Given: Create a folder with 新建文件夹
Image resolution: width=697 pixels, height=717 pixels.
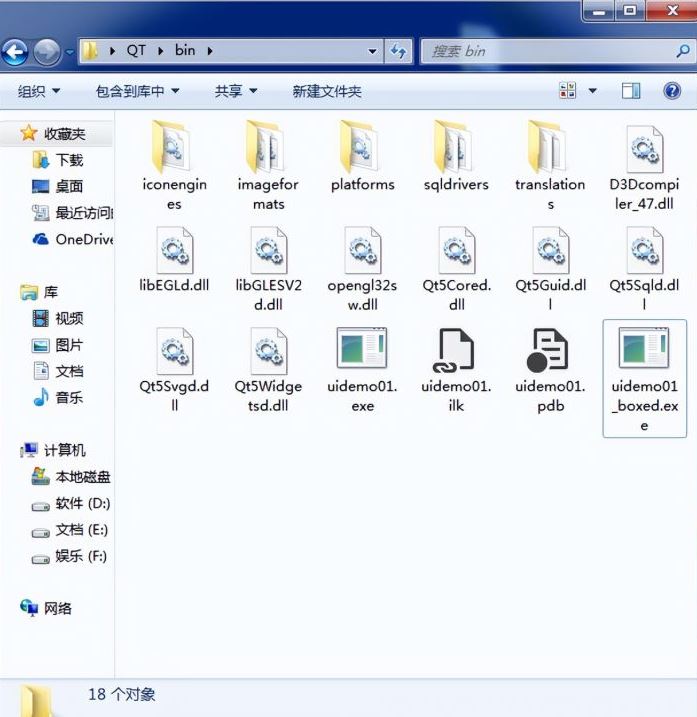Looking at the screenshot, I should pos(327,91).
